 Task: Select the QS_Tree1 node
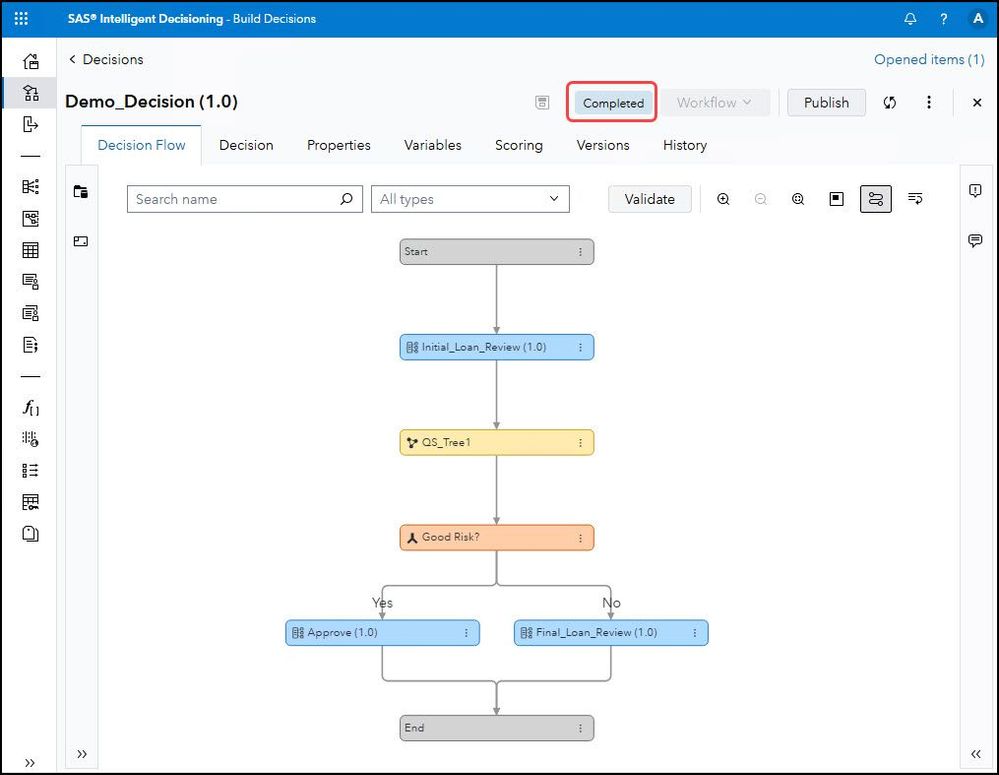[x=497, y=443]
